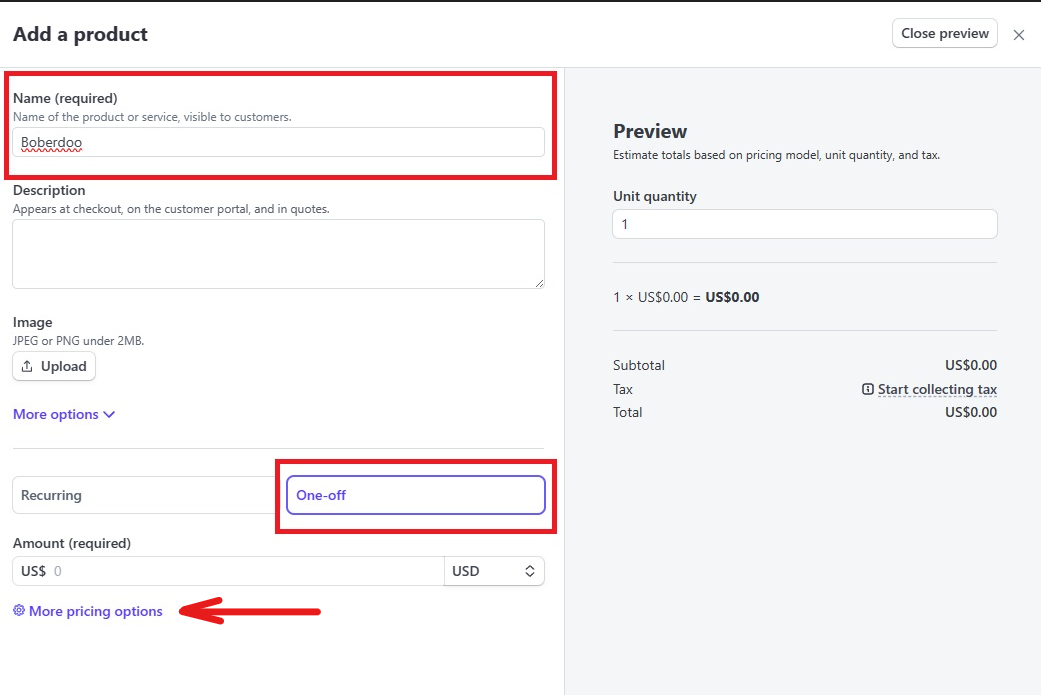Click the info icon next to Start collecting tax
Viewport: 1041px width, 695px height.
pyautogui.click(x=868, y=389)
